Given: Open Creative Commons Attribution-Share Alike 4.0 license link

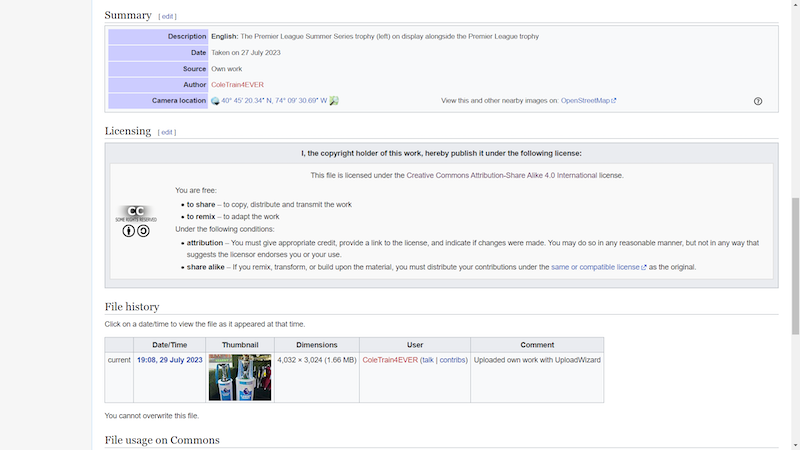Looking at the screenshot, I should (501, 175).
